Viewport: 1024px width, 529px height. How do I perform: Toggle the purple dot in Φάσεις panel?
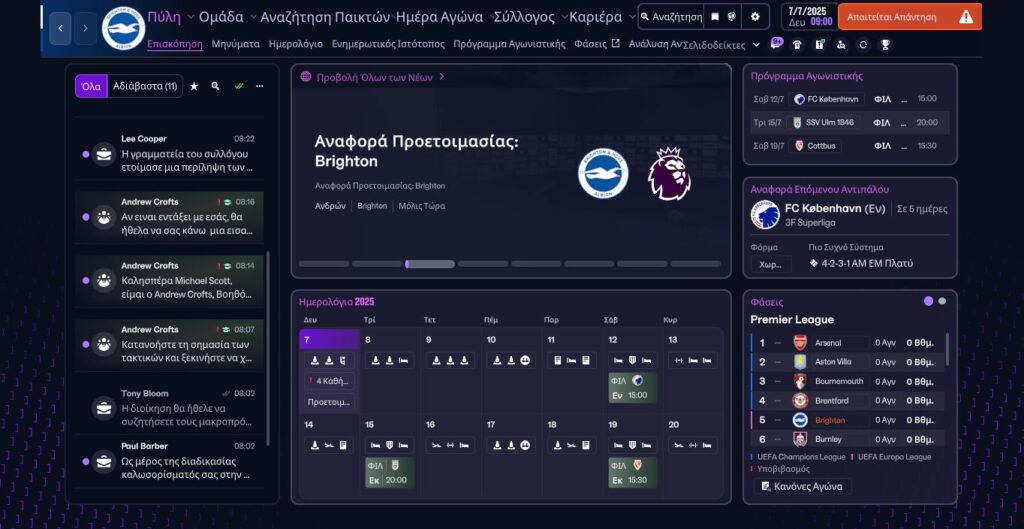pyautogui.click(x=928, y=301)
